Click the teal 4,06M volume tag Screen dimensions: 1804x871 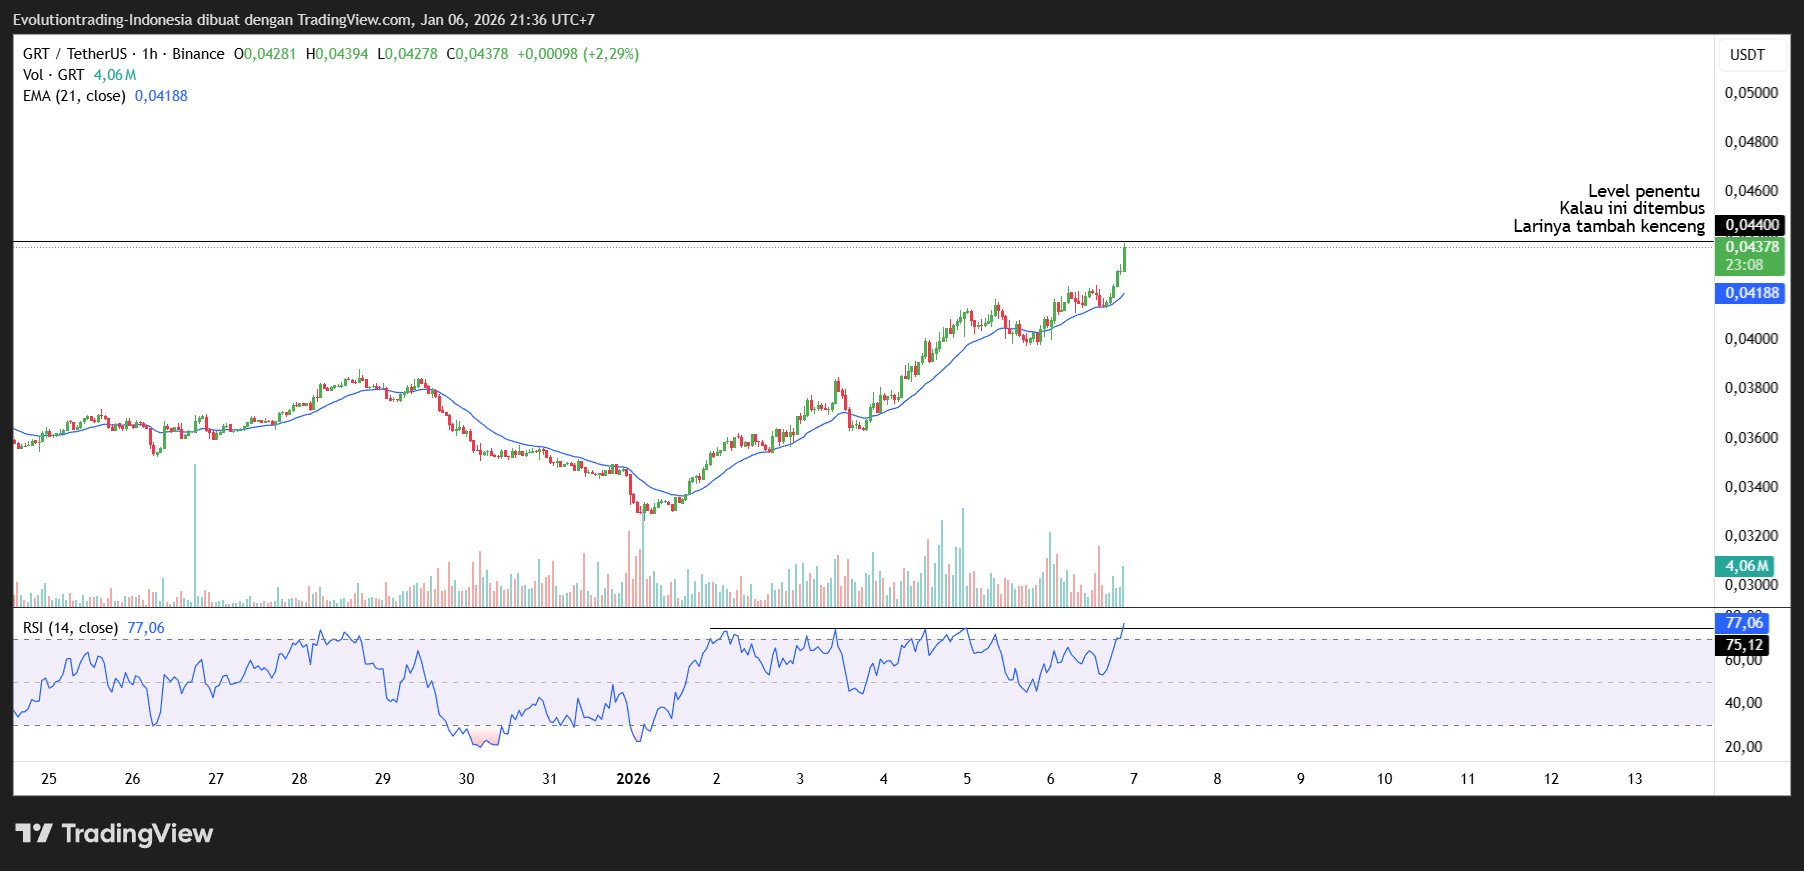pyautogui.click(x=1745, y=566)
